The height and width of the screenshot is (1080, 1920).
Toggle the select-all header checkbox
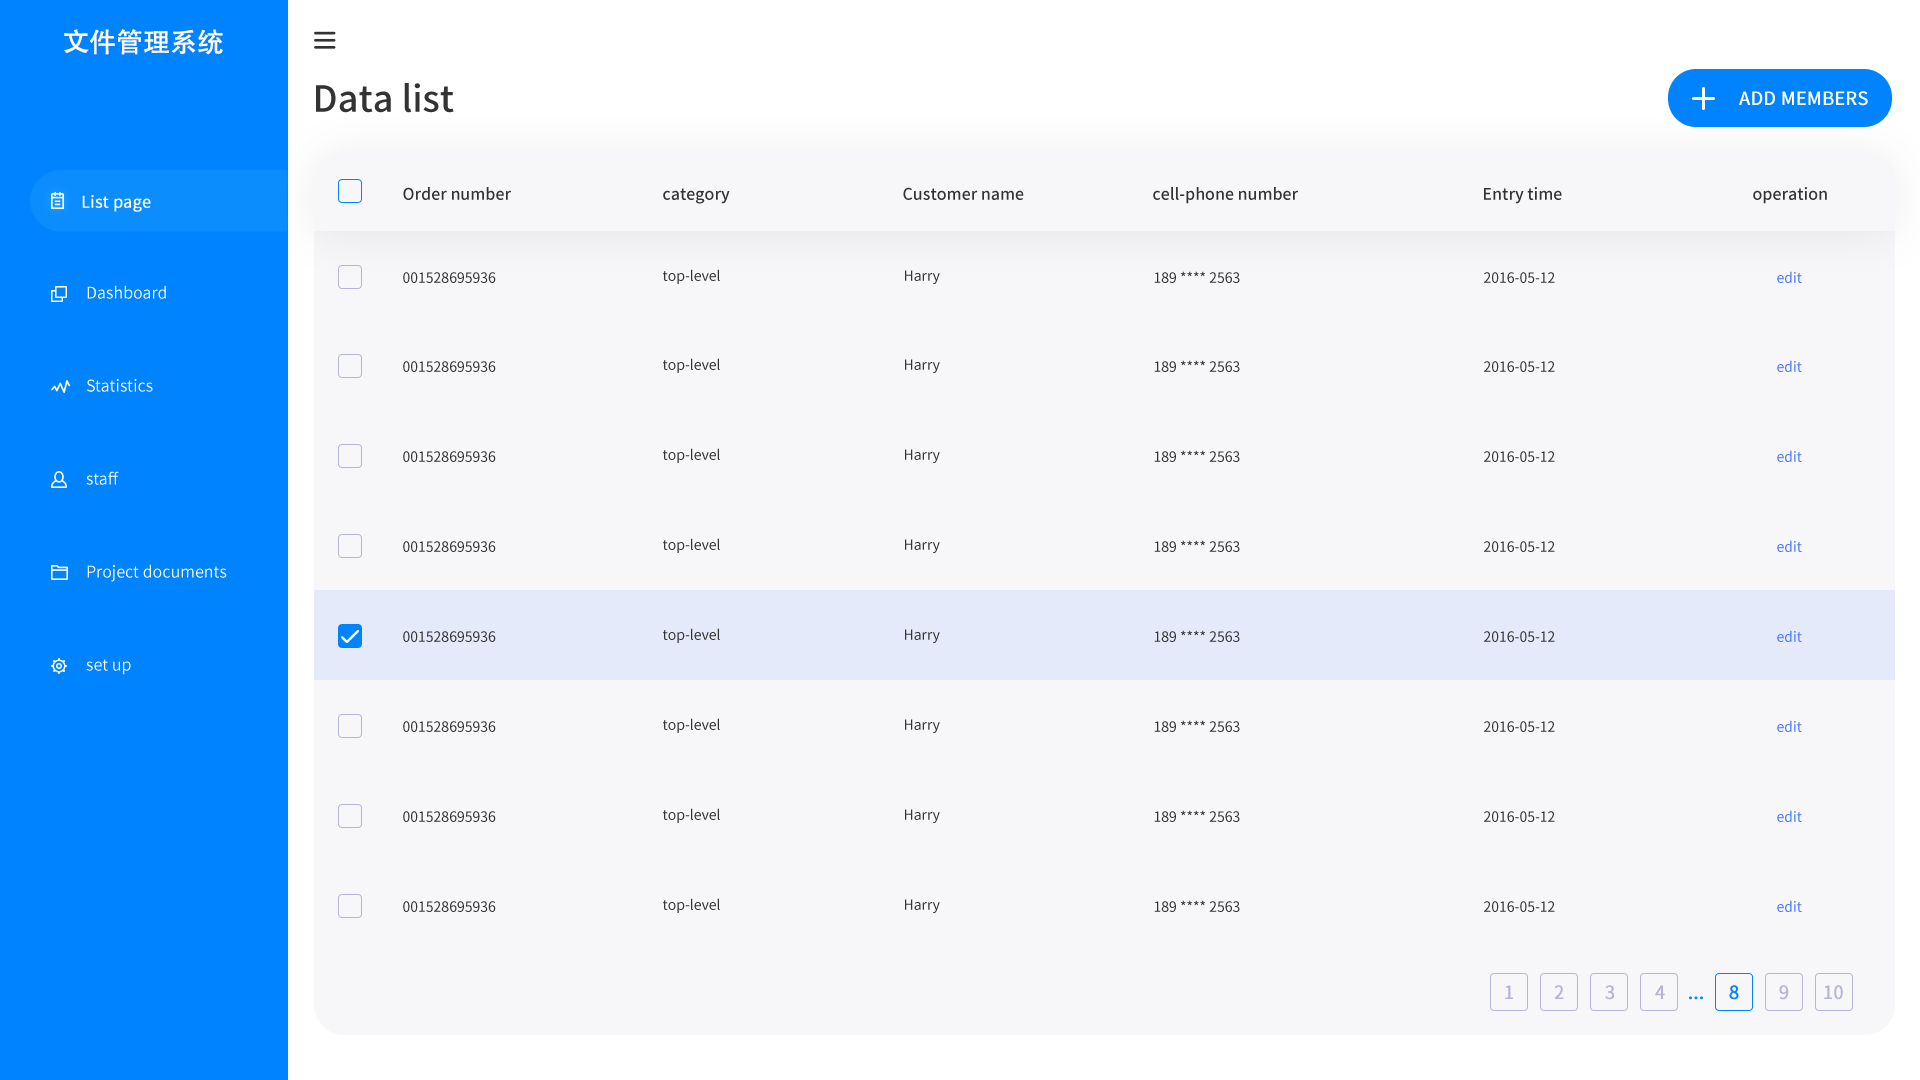coord(350,191)
